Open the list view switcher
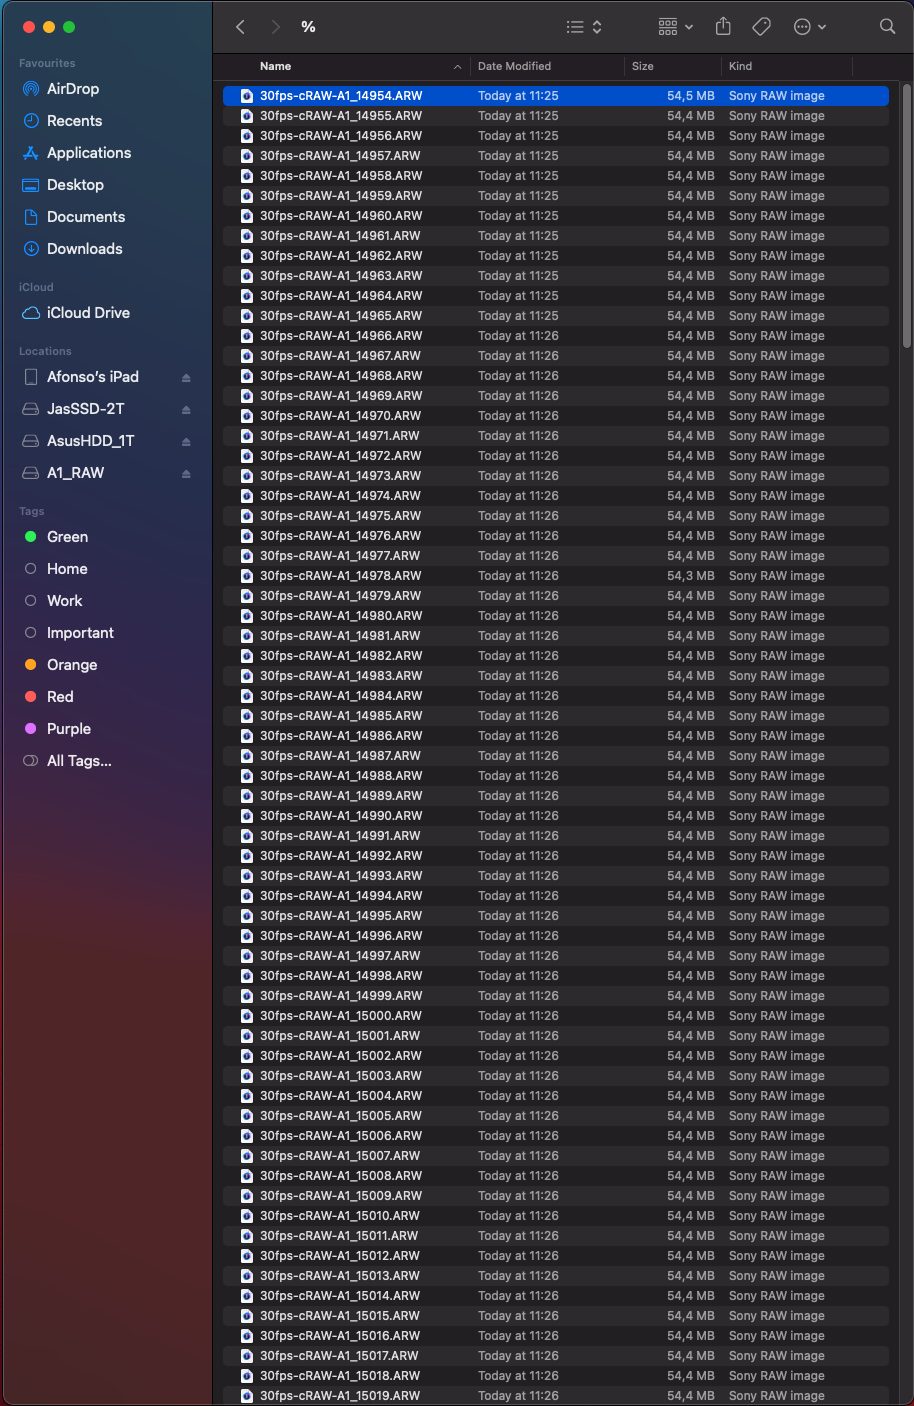Viewport: 914px width, 1406px height. [x=584, y=27]
